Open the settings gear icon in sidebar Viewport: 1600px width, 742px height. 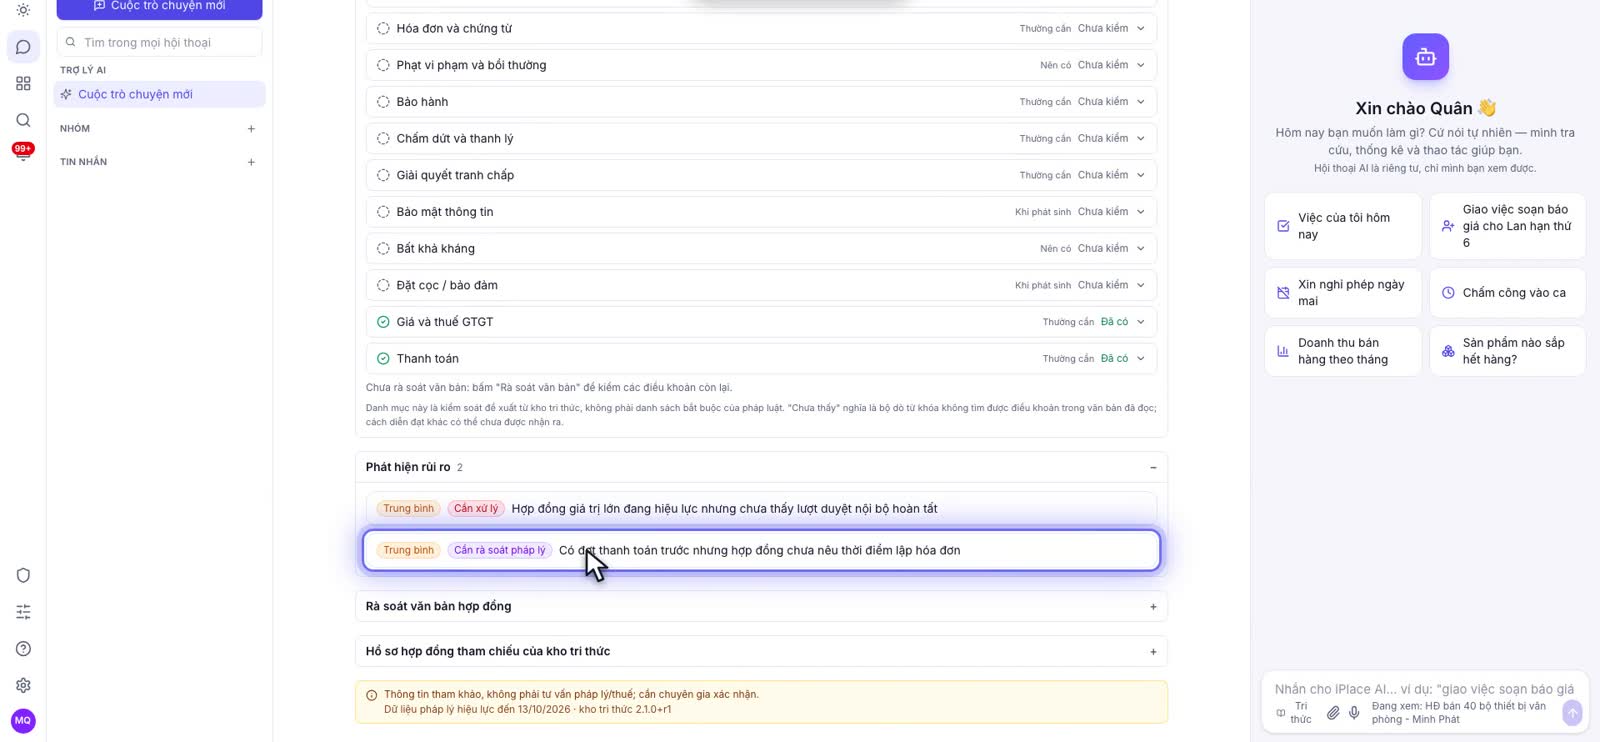[23, 685]
